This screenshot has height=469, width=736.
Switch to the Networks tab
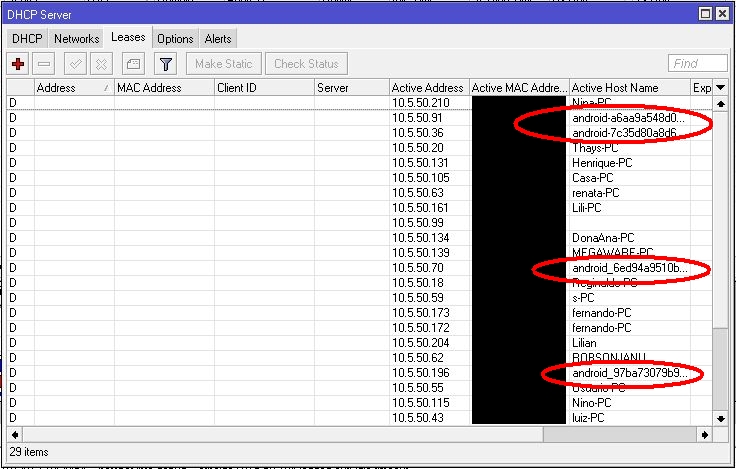[x=77, y=38]
